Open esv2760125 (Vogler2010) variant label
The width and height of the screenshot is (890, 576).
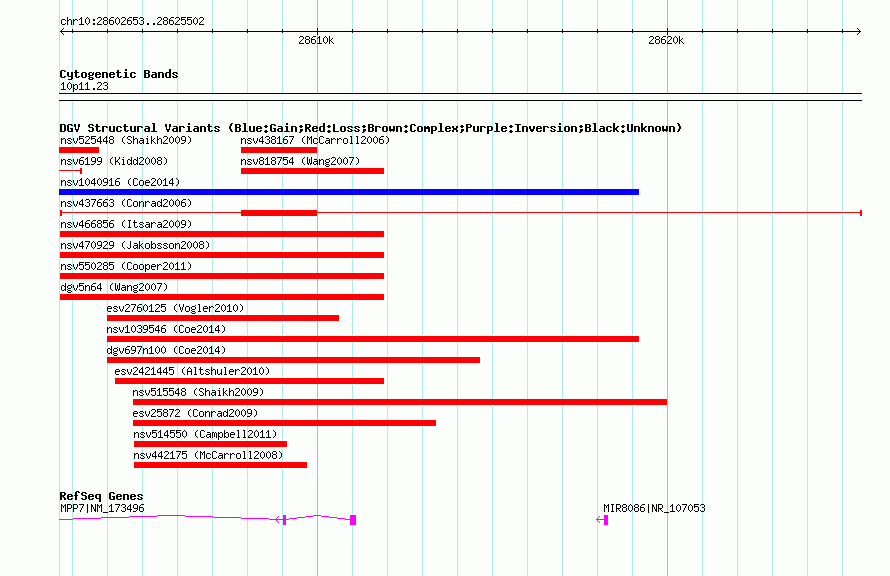[175, 308]
